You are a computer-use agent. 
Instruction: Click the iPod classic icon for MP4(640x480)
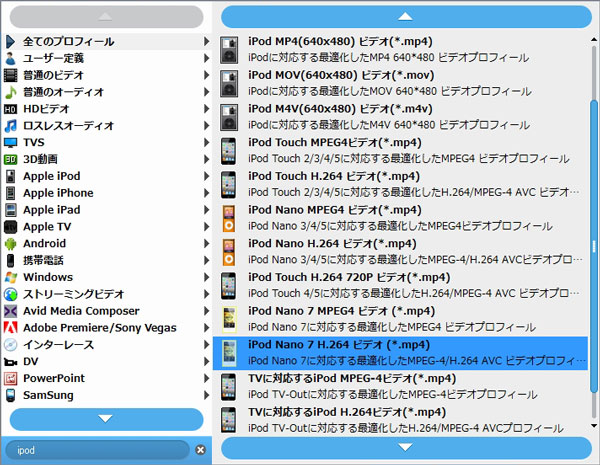coord(229,50)
